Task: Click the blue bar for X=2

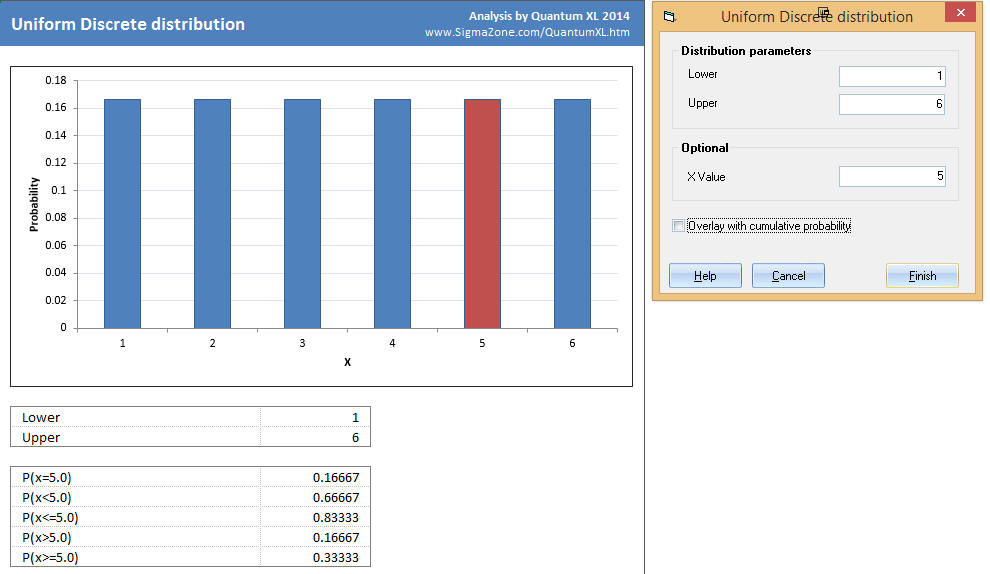Action: (212, 213)
